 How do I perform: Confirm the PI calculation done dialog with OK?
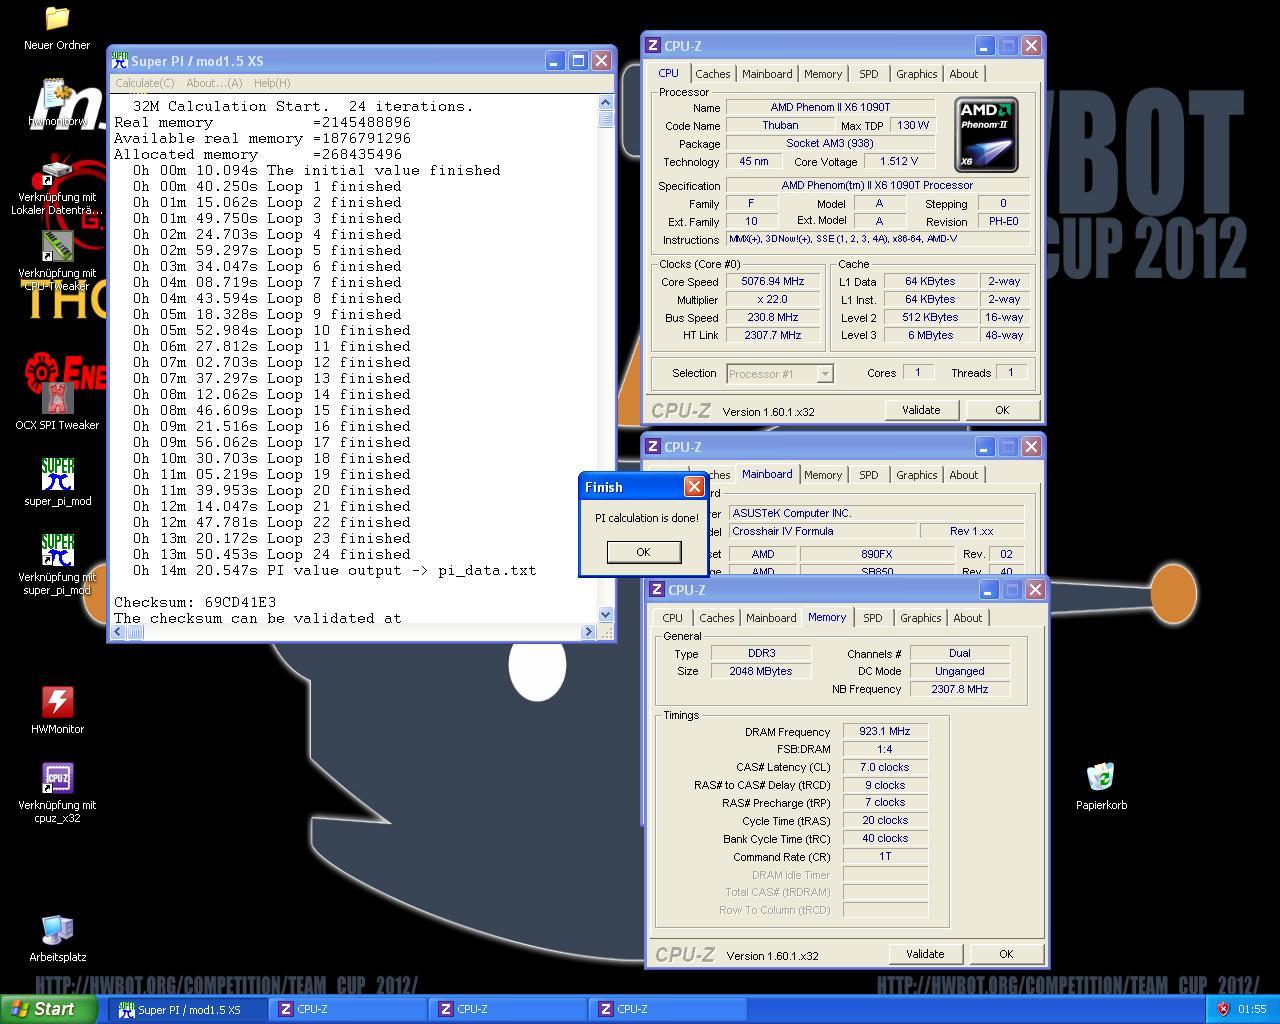pos(644,552)
